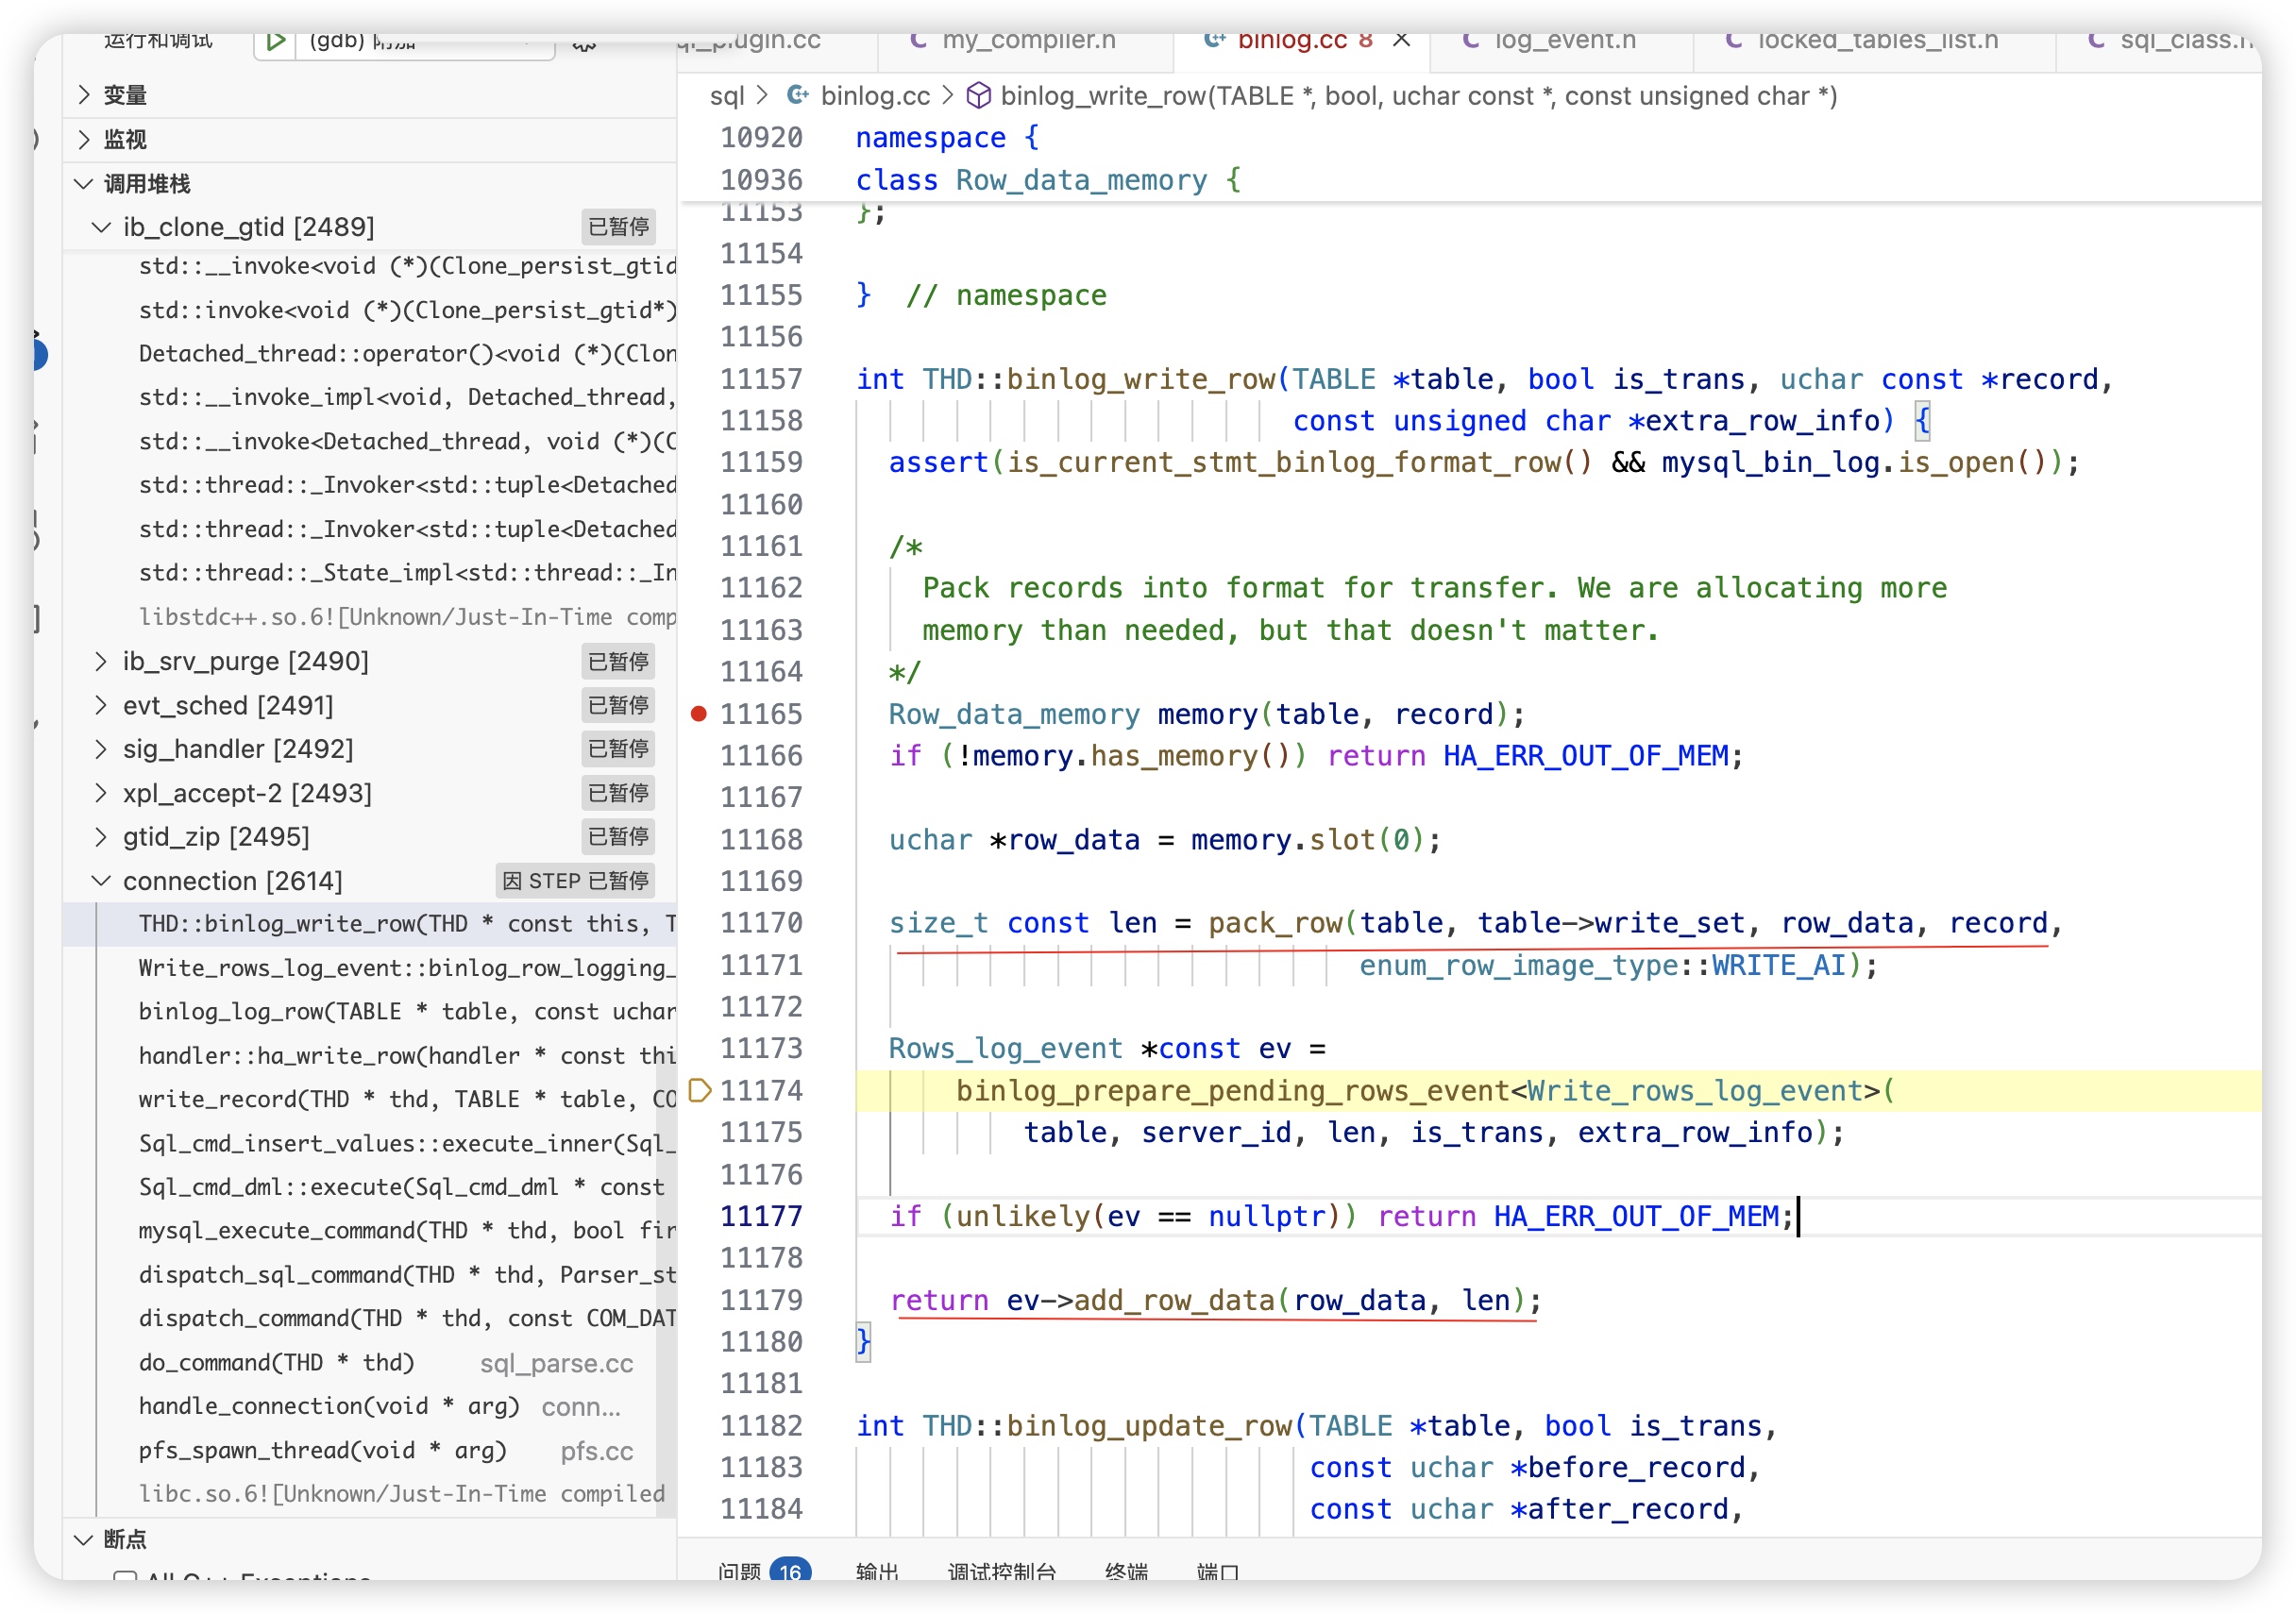Click the red breakpoint dot at line 11165
The image size is (2296, 1614).
[699, 714]
